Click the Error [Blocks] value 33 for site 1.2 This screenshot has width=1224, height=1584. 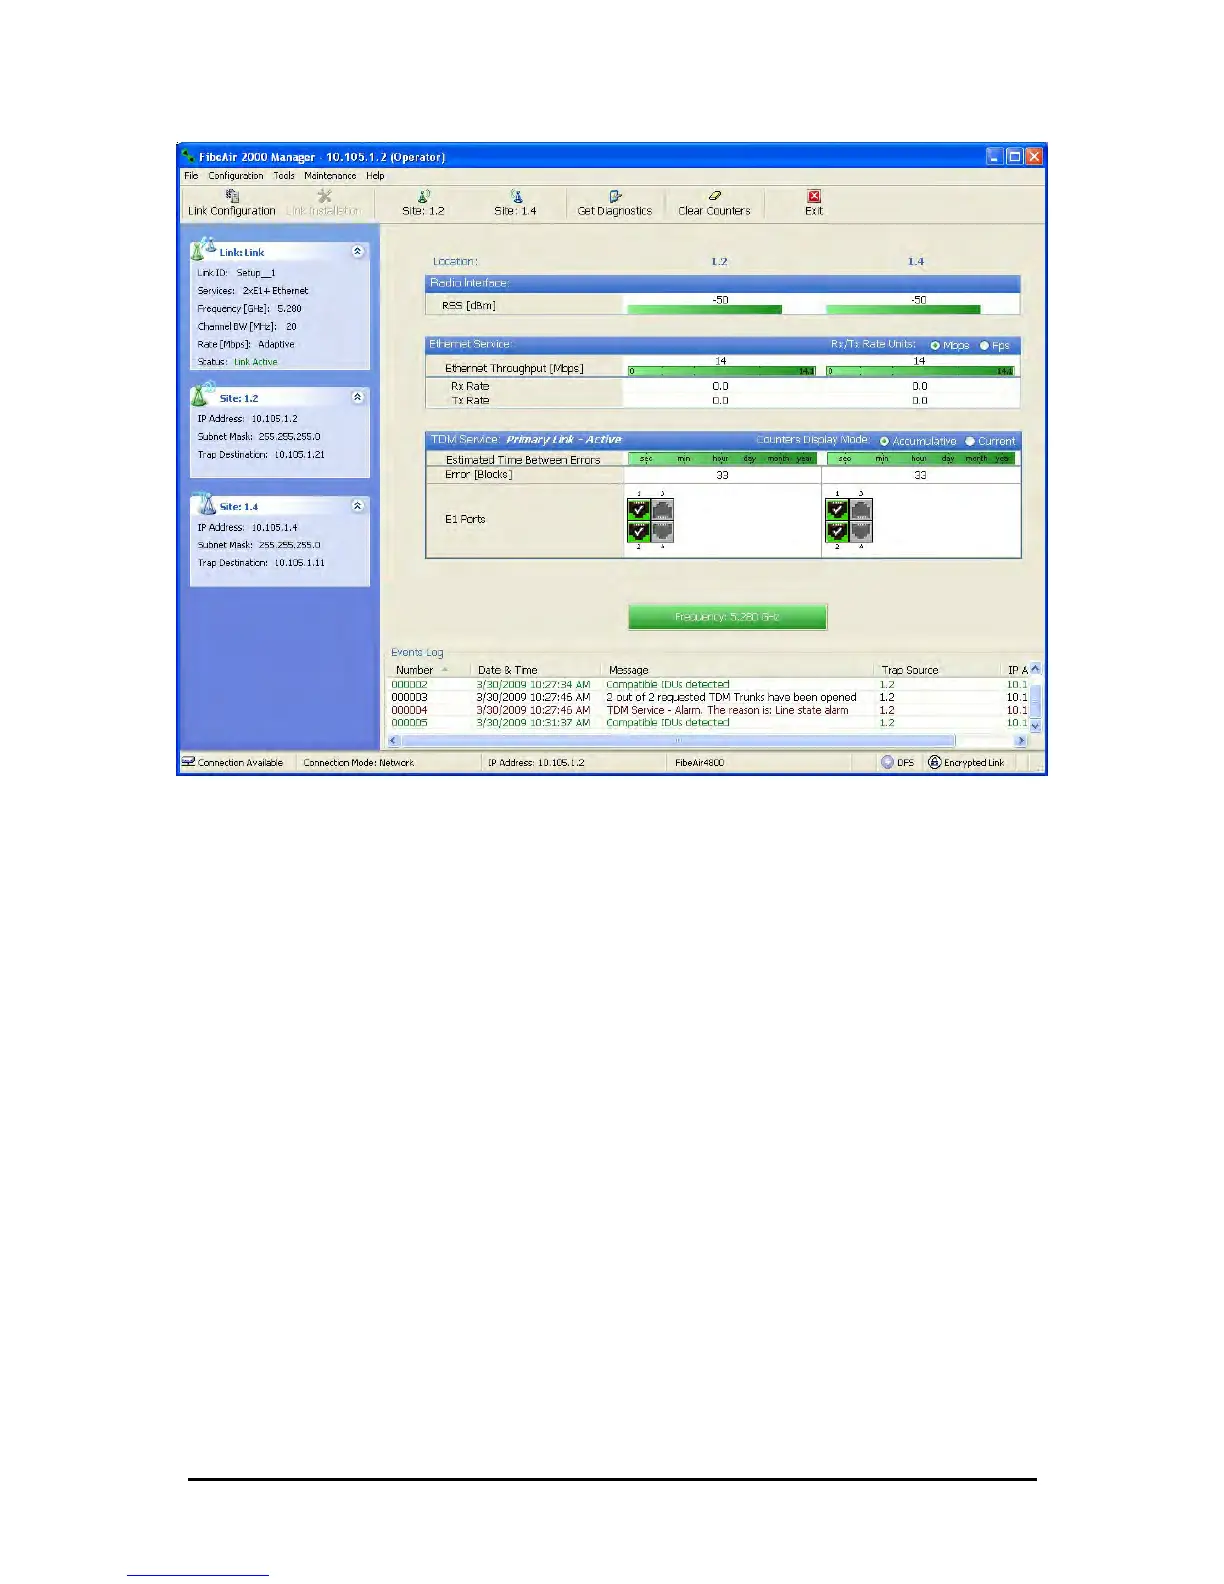coord(722,475)
